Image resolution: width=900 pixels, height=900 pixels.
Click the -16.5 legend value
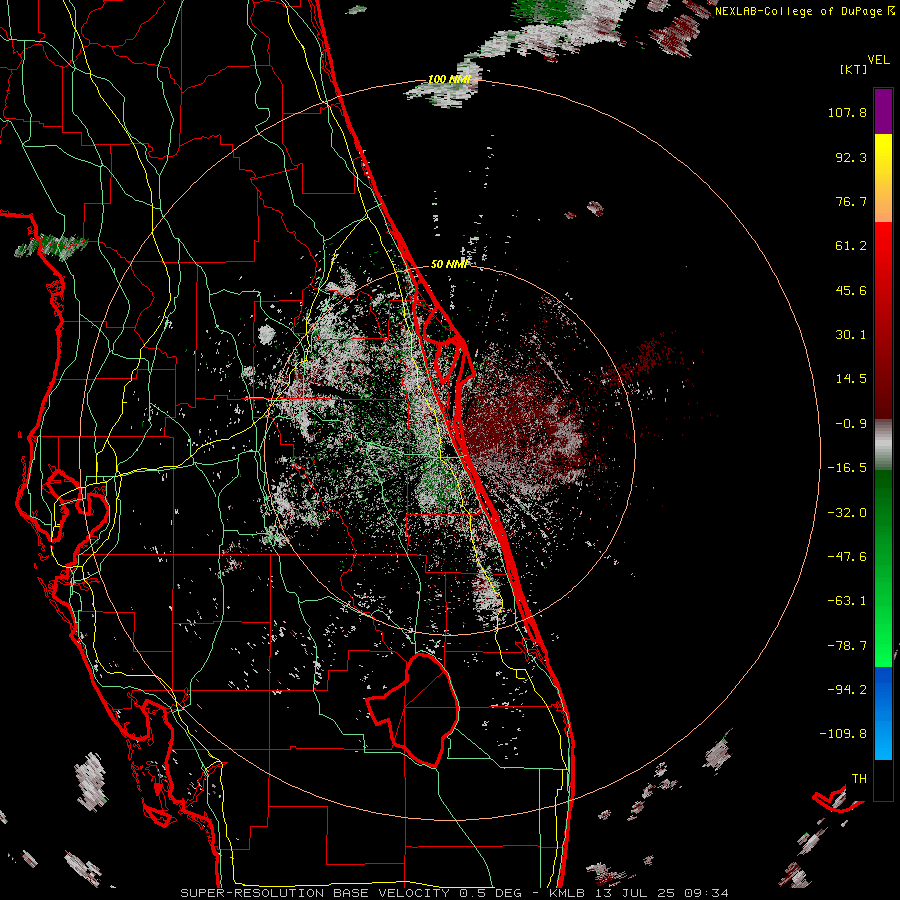point(847,468)
